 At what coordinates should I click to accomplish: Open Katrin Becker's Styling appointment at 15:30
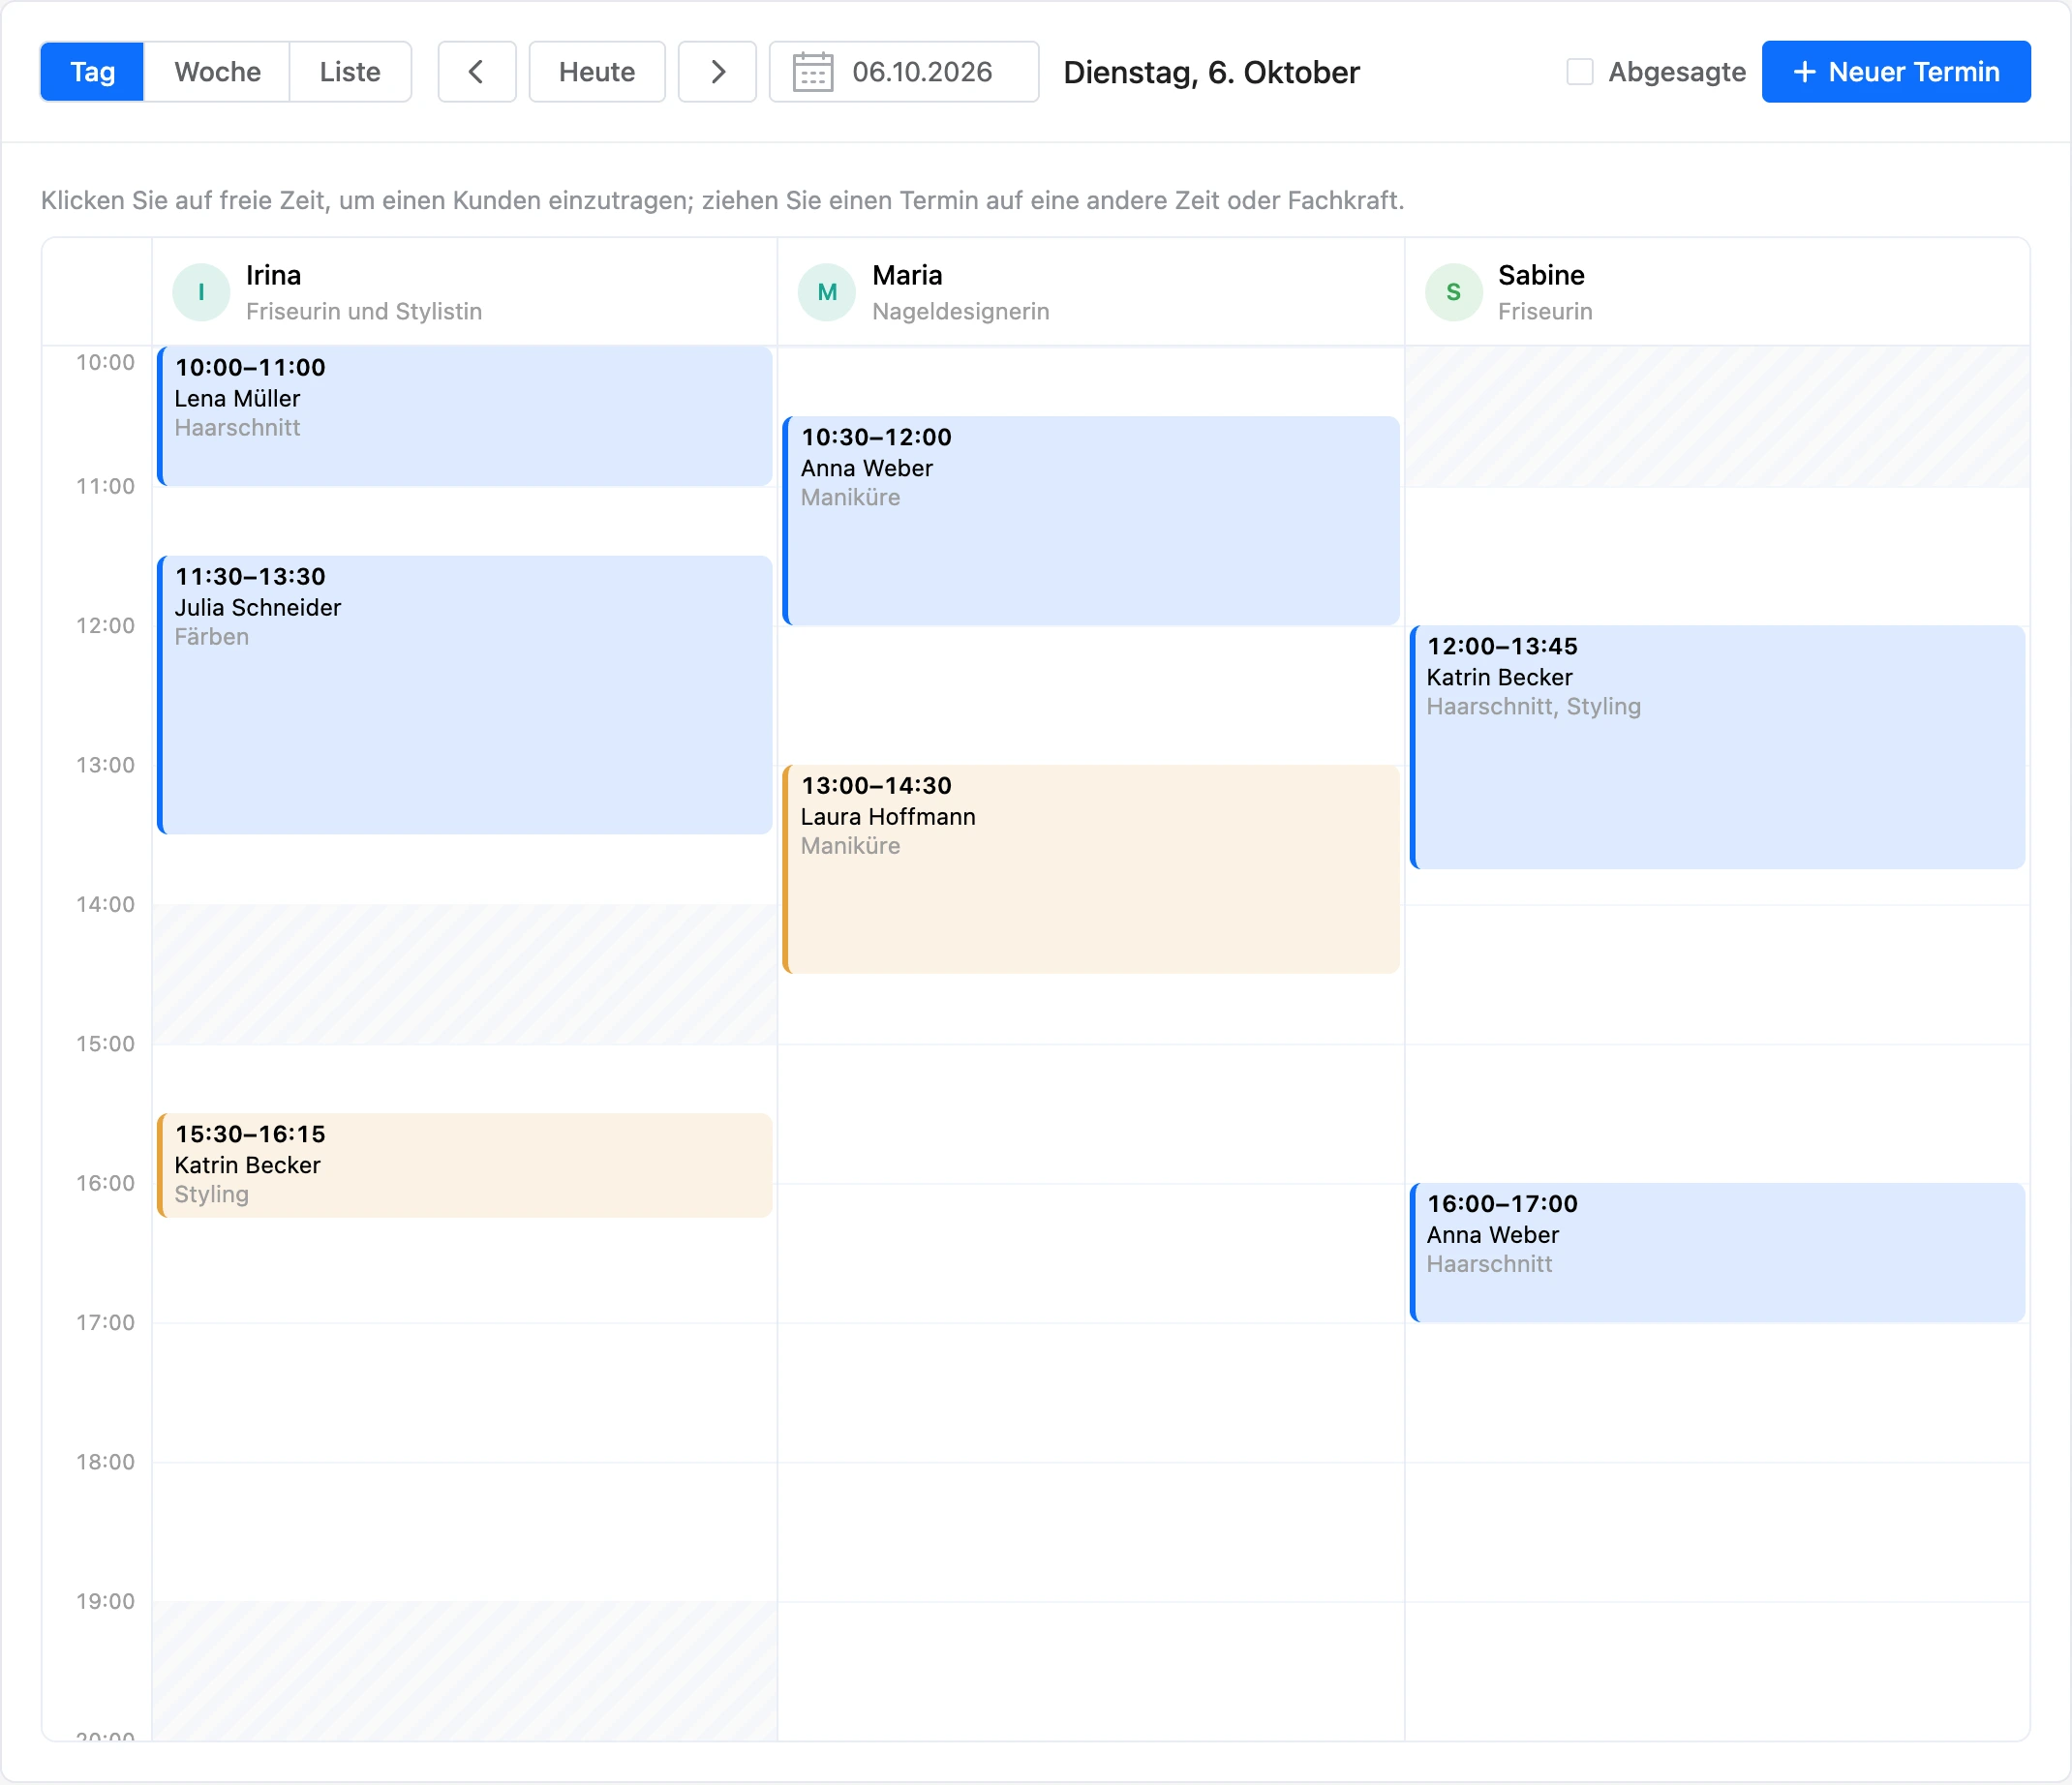465,1165
